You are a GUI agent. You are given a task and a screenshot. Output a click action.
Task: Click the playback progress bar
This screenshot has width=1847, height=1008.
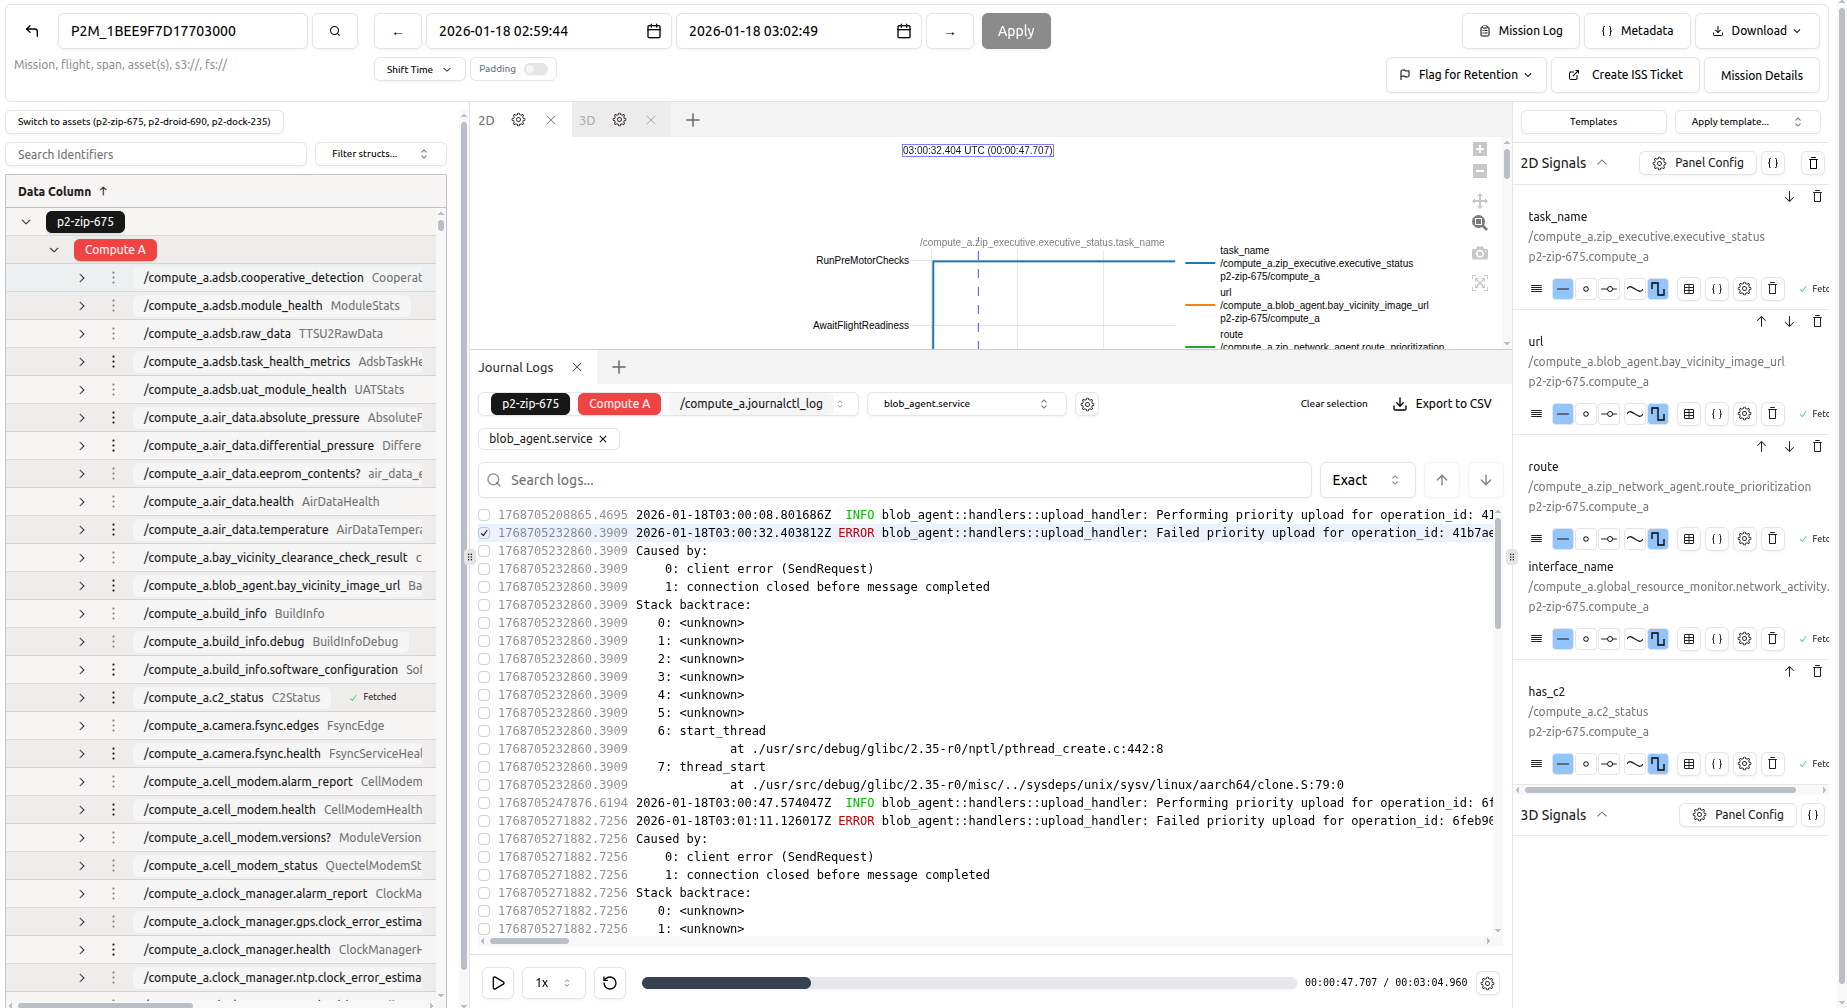[968, 983]
